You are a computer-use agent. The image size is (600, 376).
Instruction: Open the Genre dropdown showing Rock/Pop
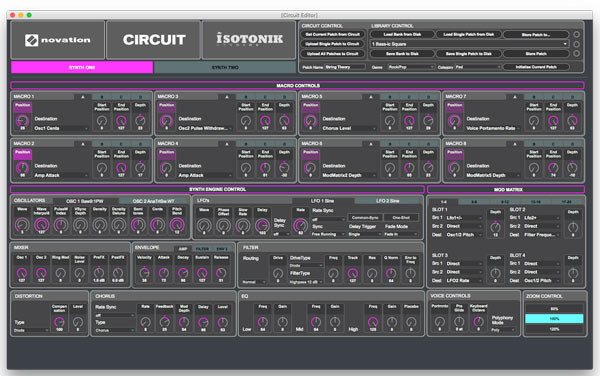411,67
